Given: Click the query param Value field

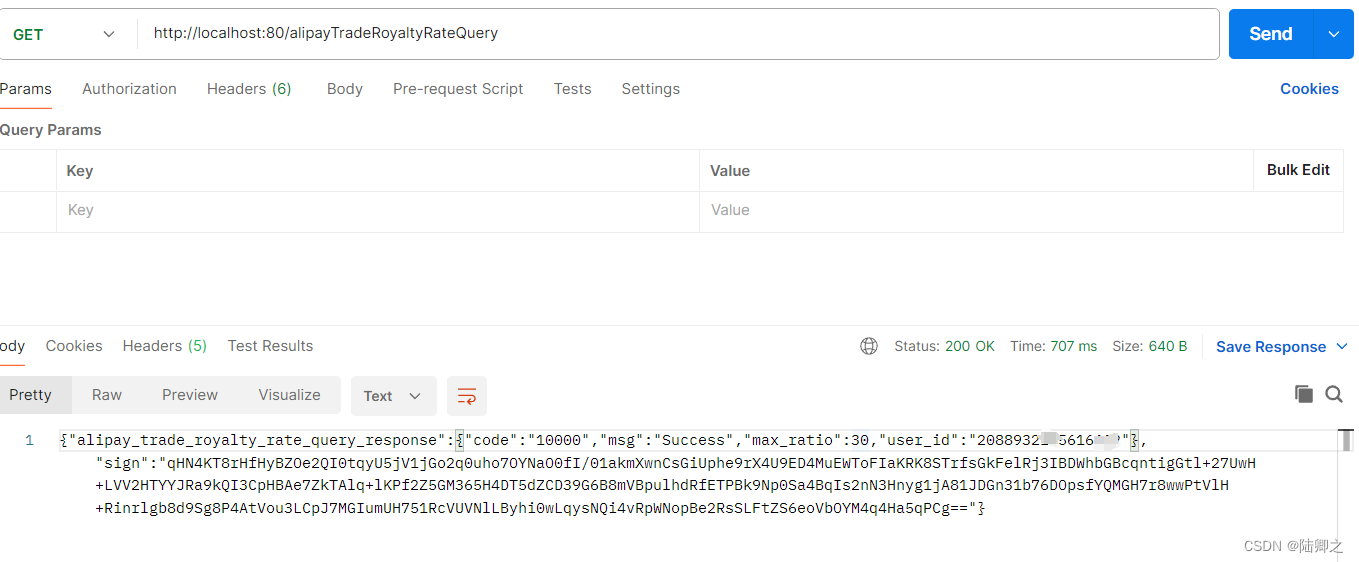Looking at the screenshot, I should coord(1021,211).
